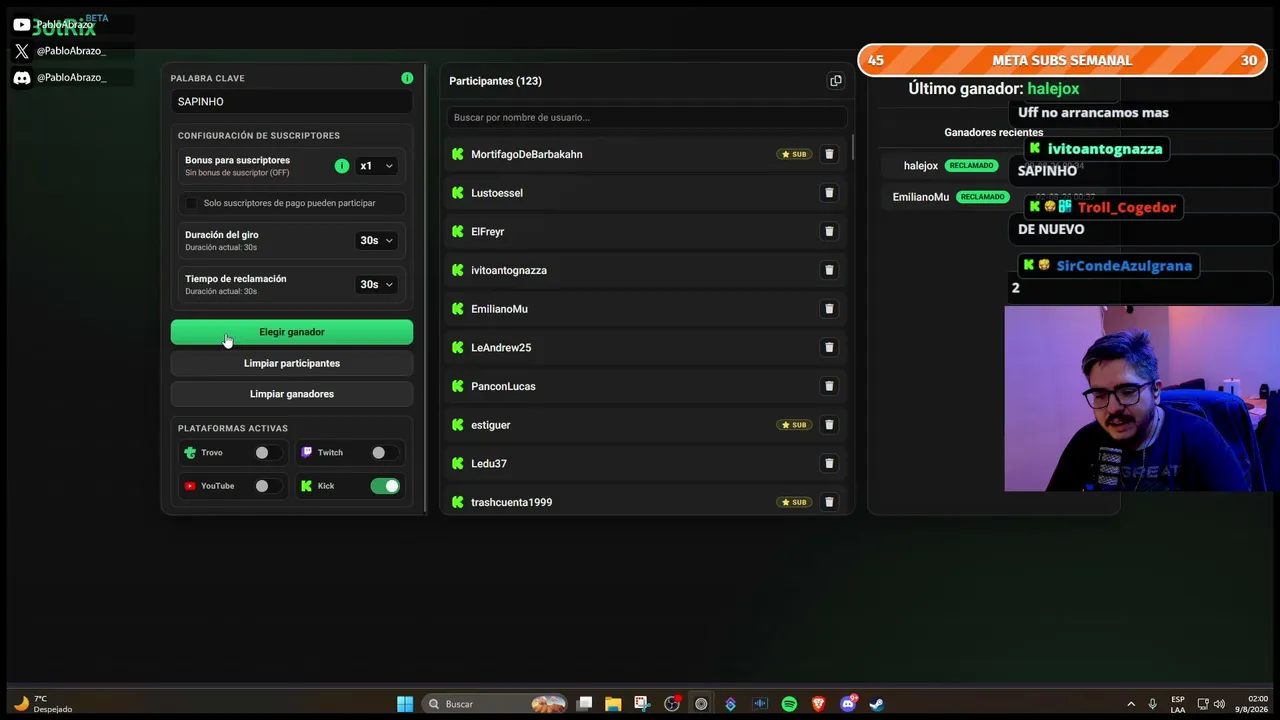Open Task View on taskbar
Screen dimensions: 1280x720
[x=585, y=704]
